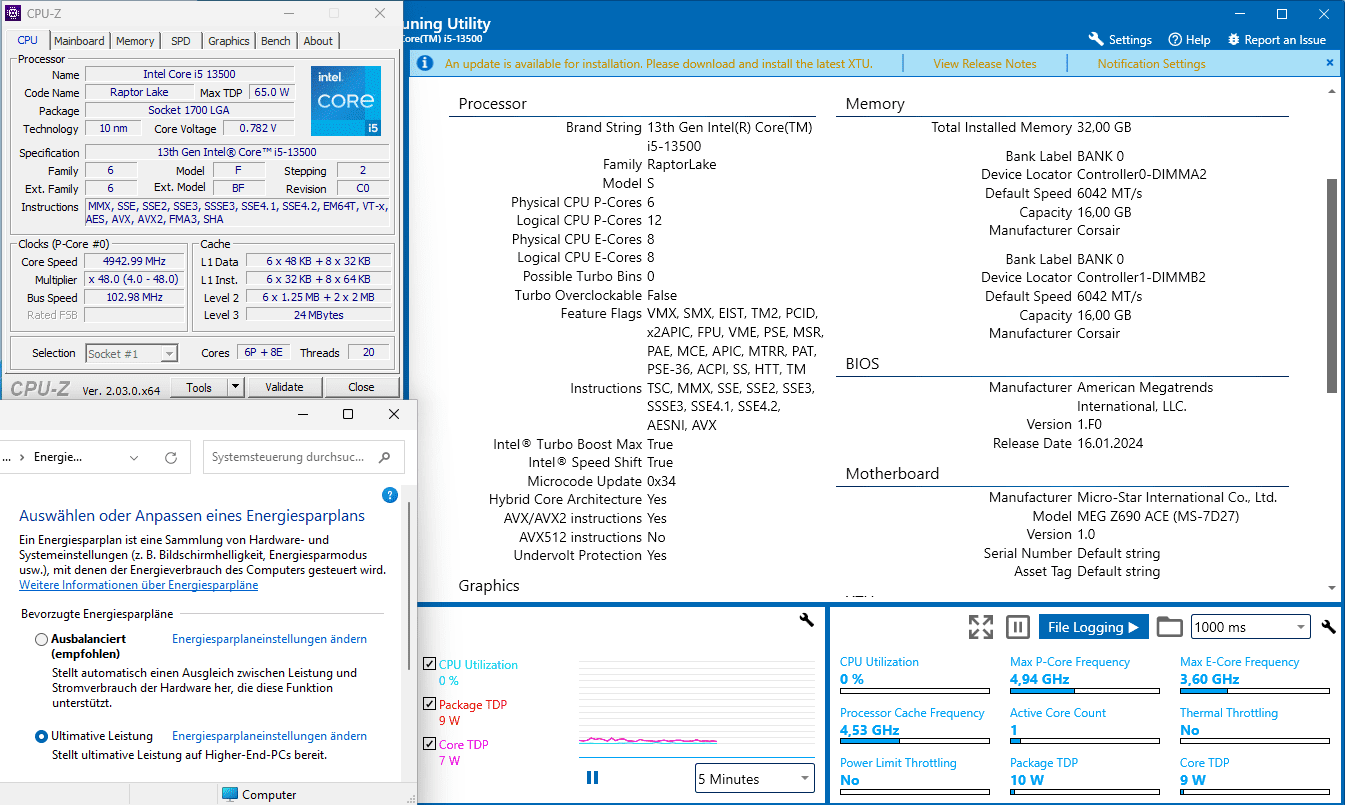Open the Graphics tab in CPU-Z
The image size is (1345, 805).
coord(229,41)
